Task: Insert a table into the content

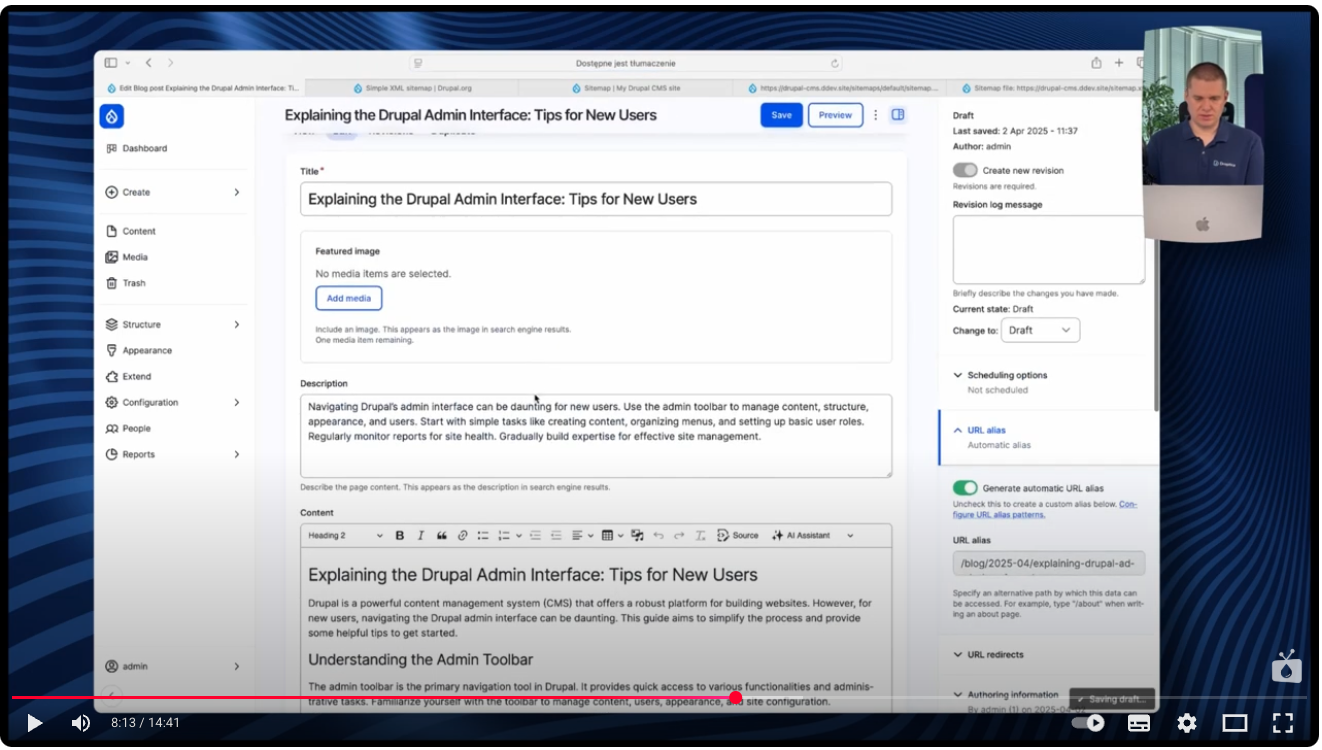Action: [608, 535]
